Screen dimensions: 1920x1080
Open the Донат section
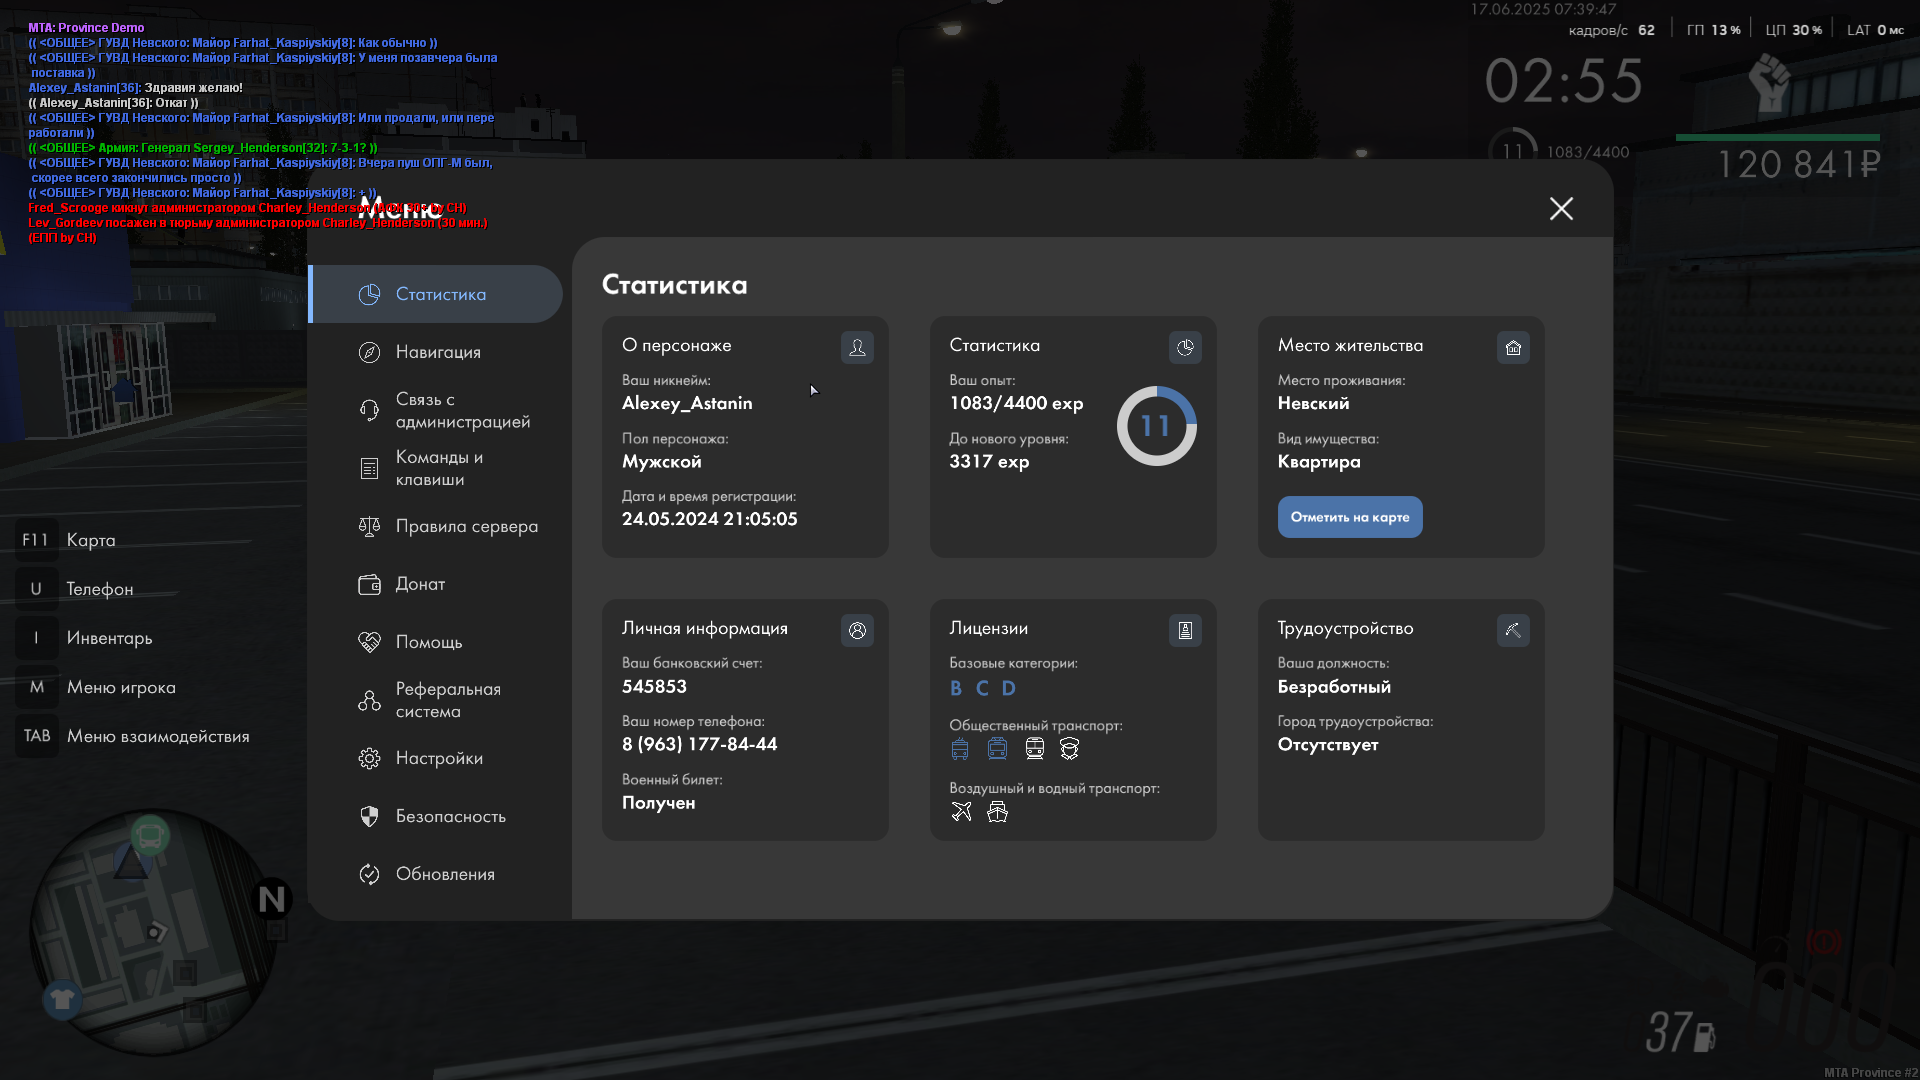click(x=420, y=584)
